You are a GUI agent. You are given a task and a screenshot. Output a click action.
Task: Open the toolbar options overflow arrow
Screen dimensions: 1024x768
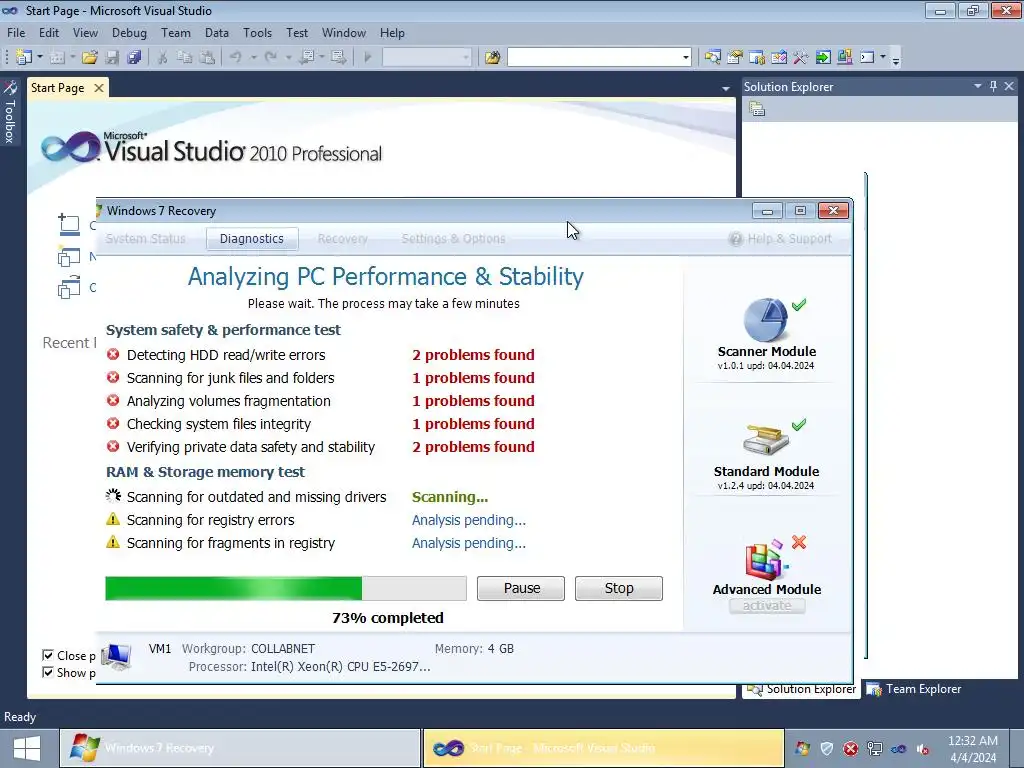click(896, 60)
